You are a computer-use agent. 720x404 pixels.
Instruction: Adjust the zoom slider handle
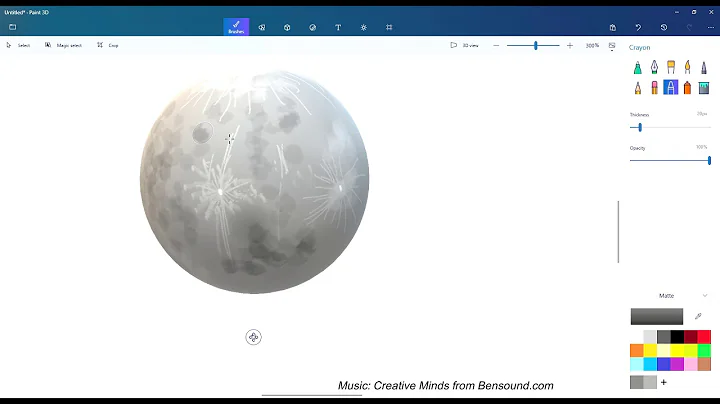pos(535,45)
